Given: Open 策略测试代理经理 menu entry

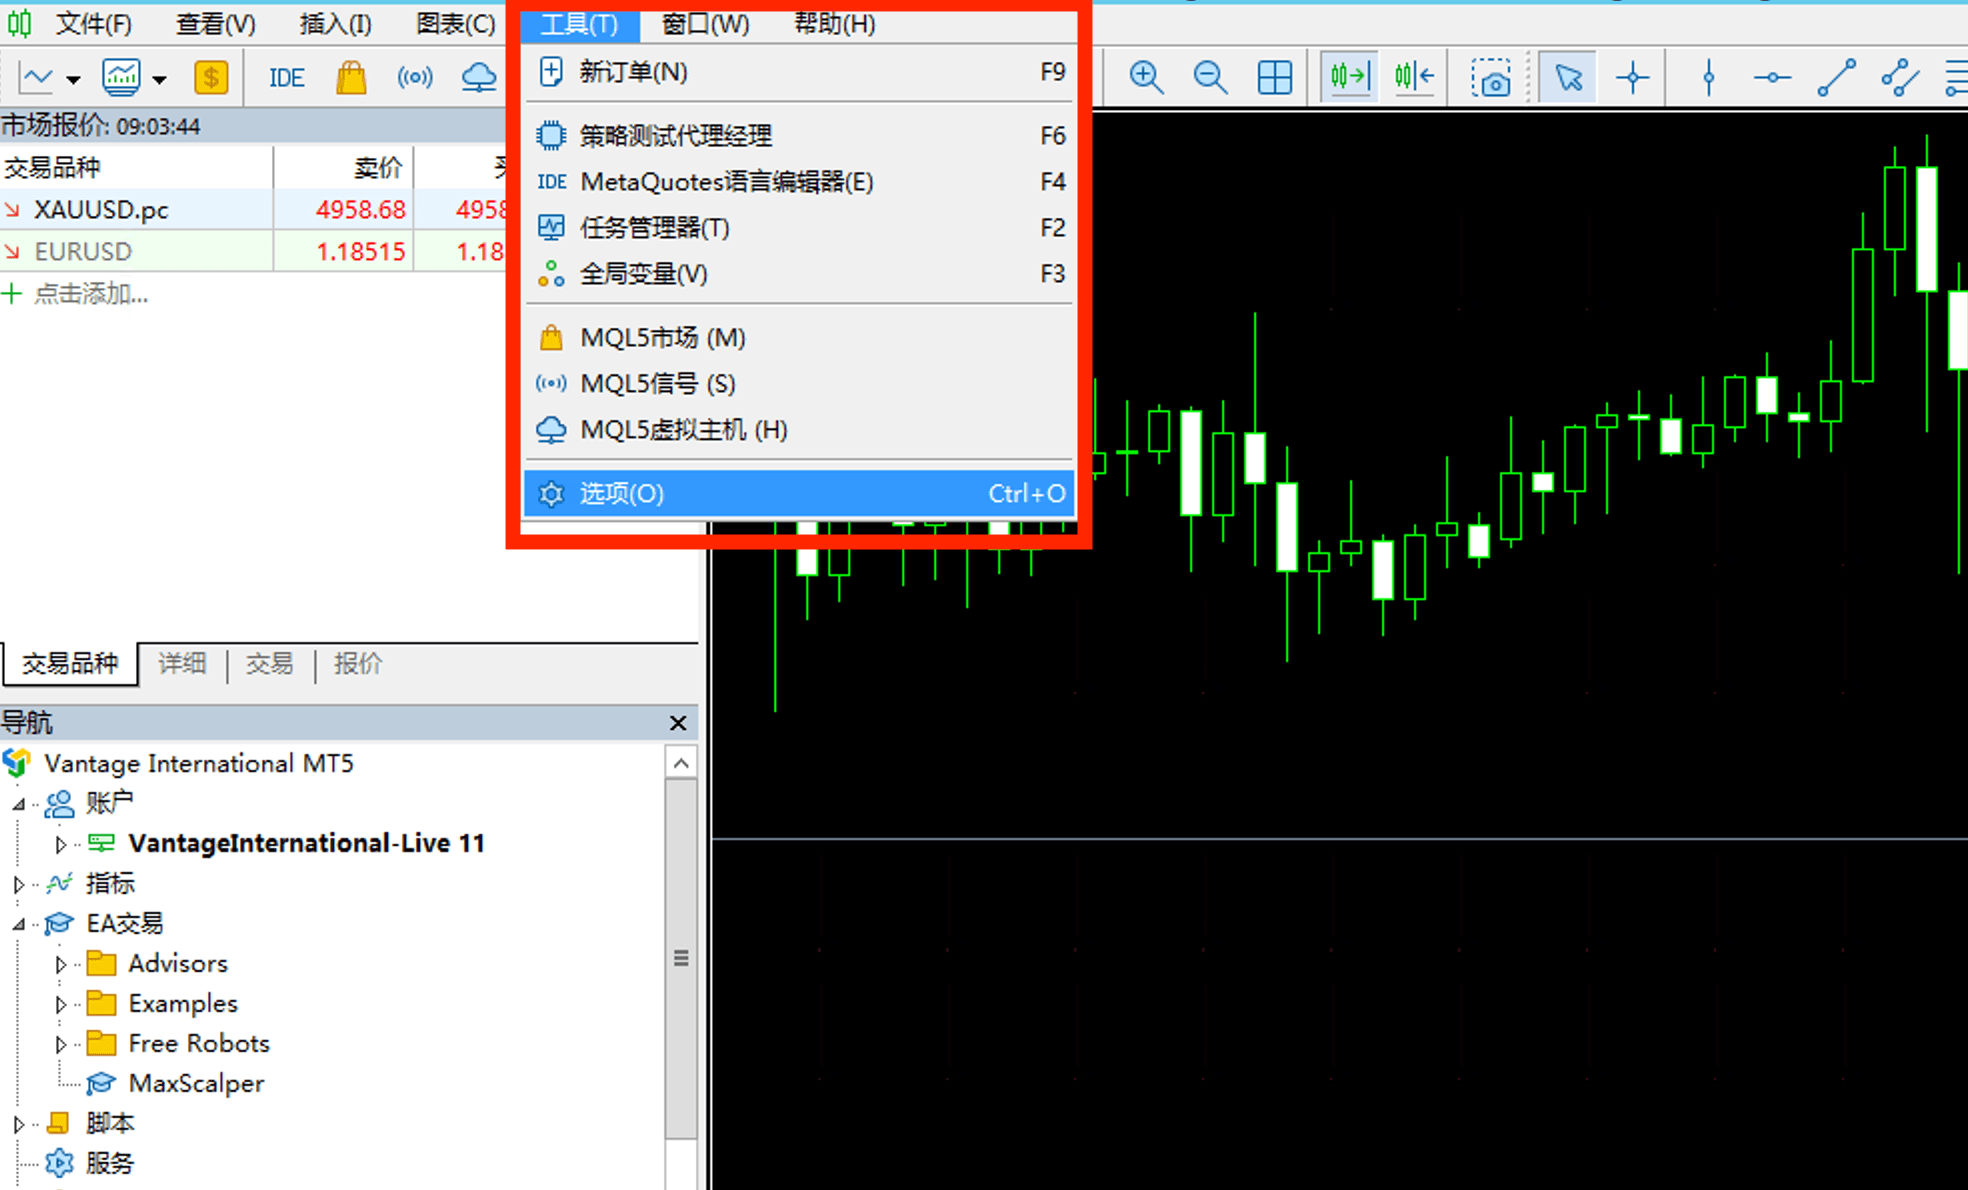Looking at the screenshot, I should (x=676, y=135).
